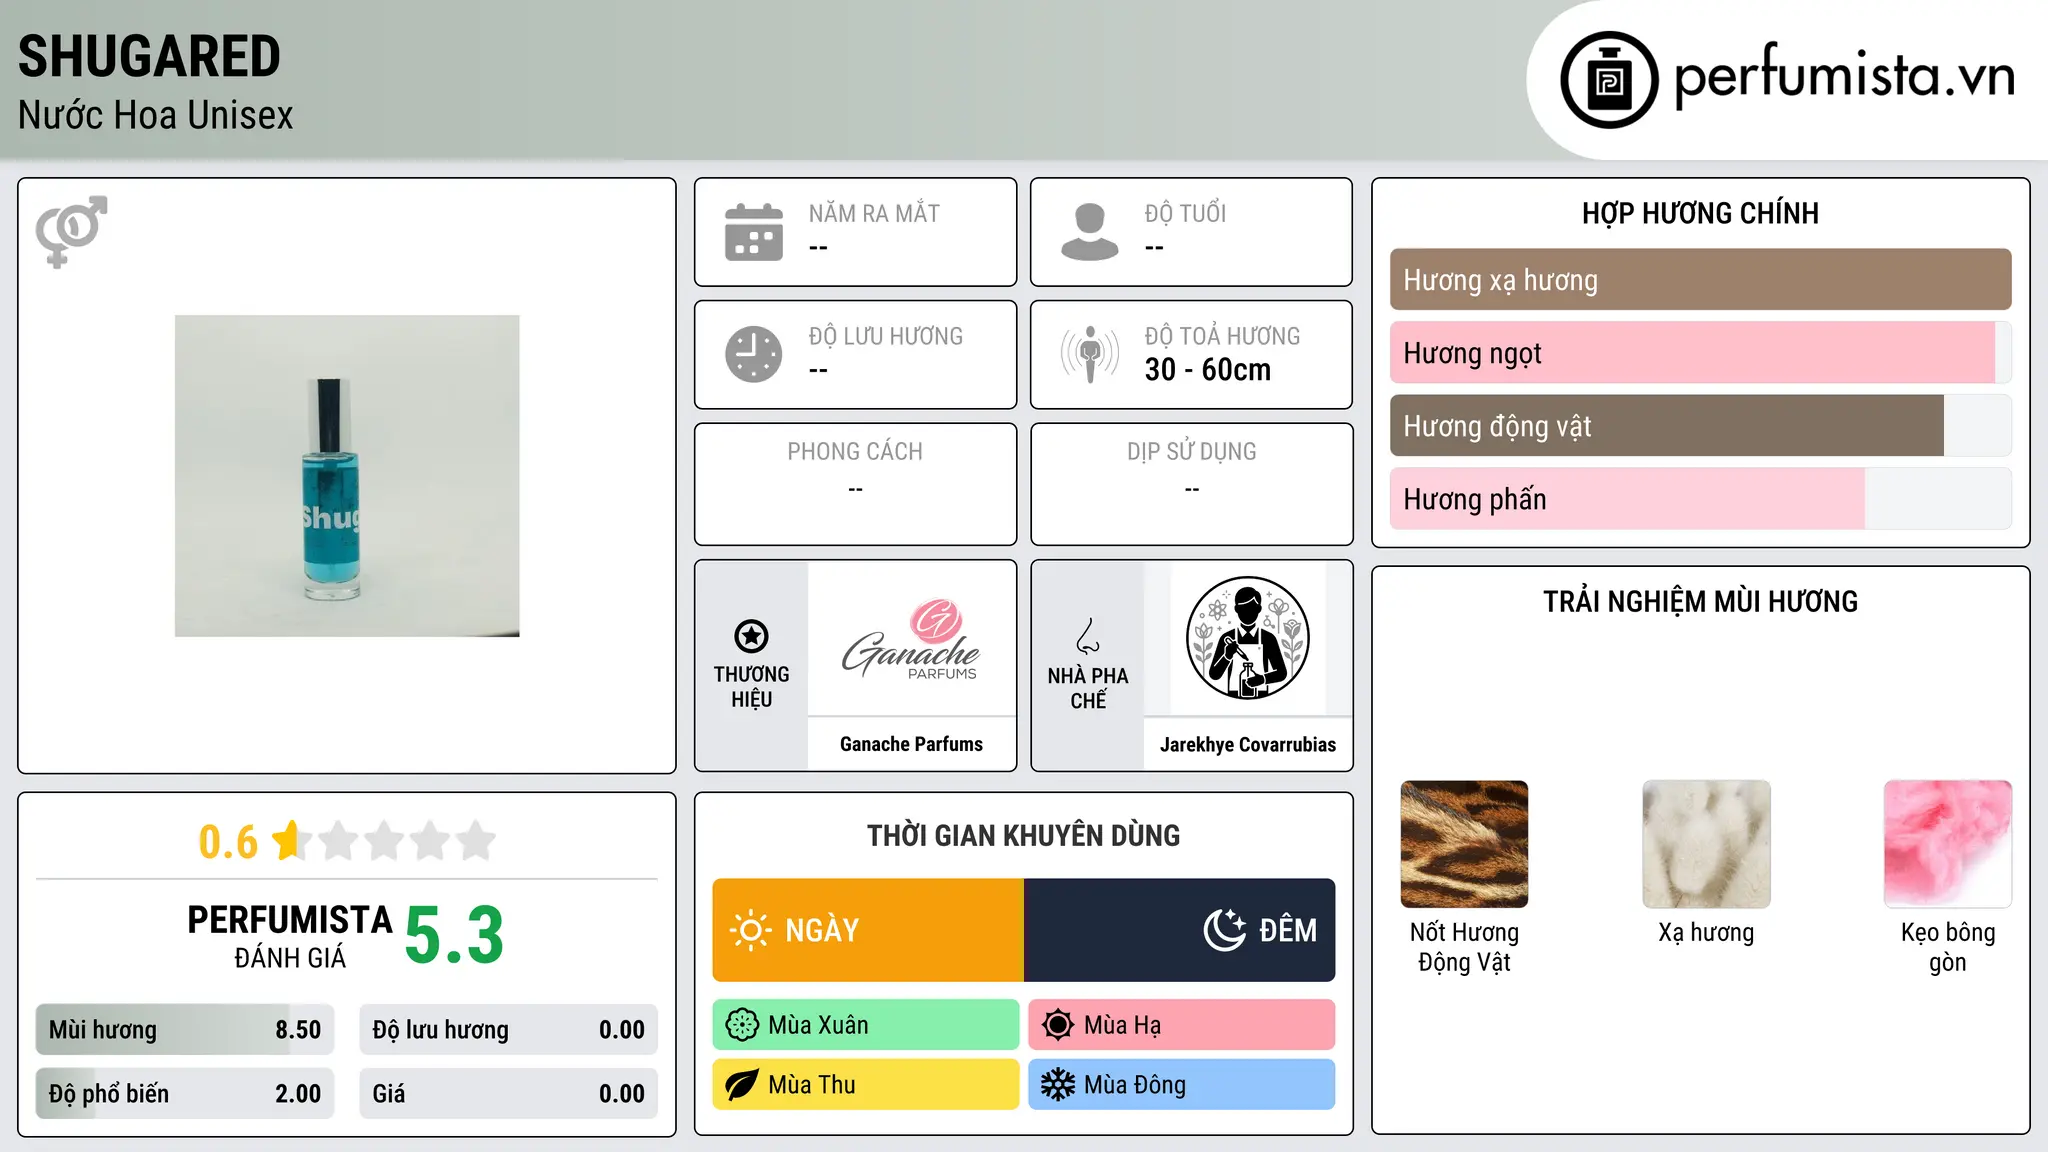
Task: Click the Hương động vật accord bar
Action: coord(1701,426)
